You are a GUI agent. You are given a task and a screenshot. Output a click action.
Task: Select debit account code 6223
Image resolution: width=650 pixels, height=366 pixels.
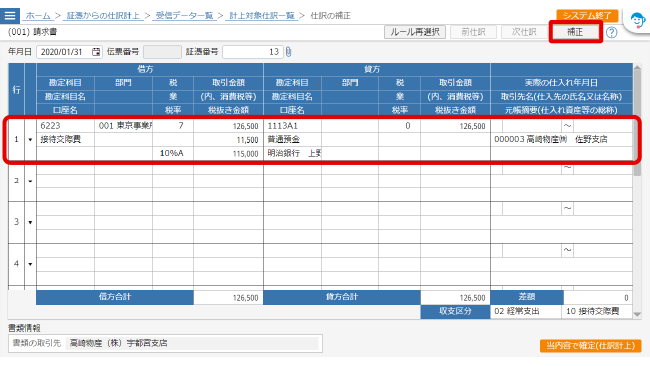click(x=65, y=126)
